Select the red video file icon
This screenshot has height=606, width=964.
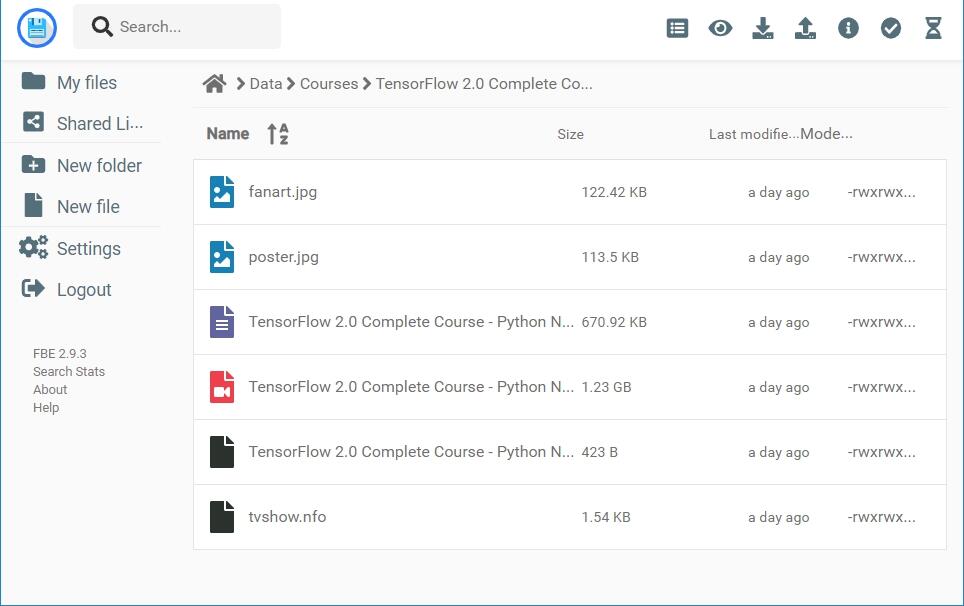click(222, 387)
